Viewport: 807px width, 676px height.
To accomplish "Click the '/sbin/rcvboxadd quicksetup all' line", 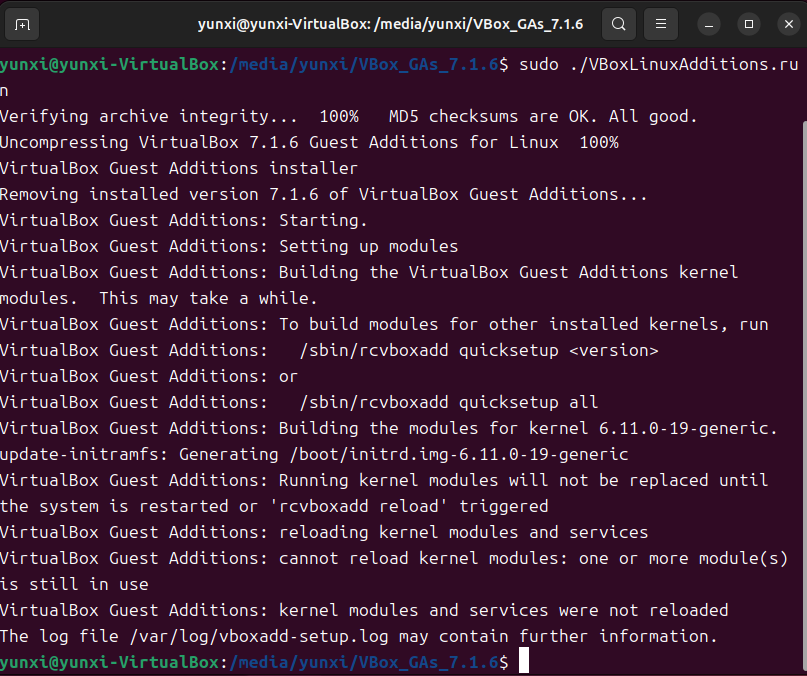I will click(449, 402).
